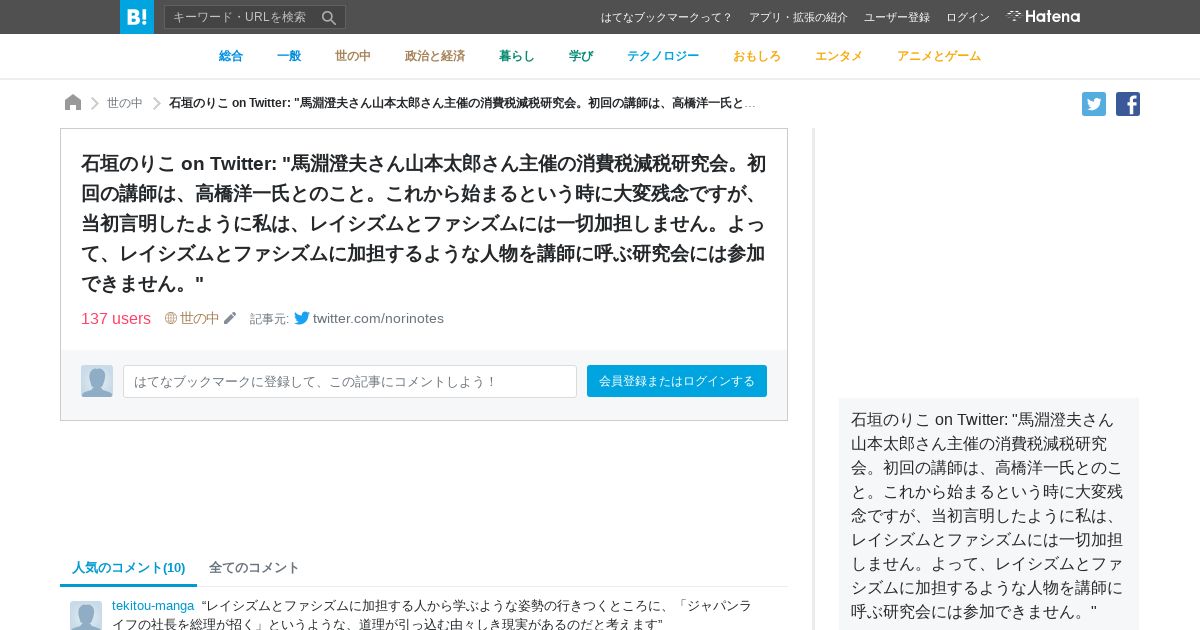
Task: Select the アニメとゲーム category
Action: click(x=939, y=56)
